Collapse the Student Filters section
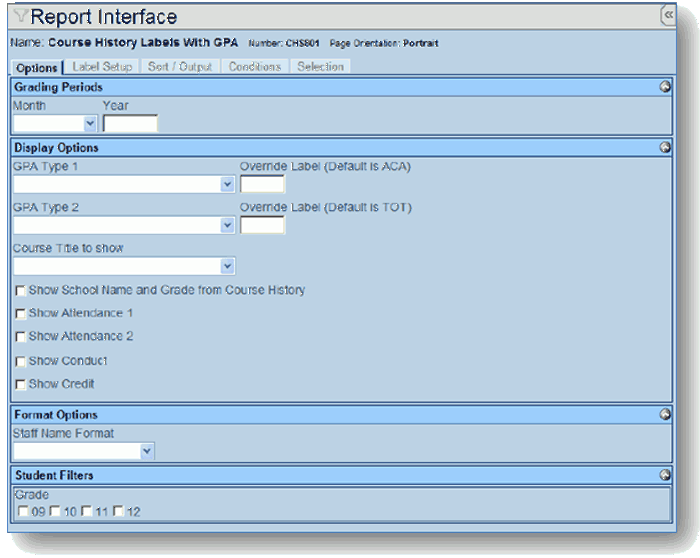The width and height of the screenshot is (700, 558). coord(665,475)
